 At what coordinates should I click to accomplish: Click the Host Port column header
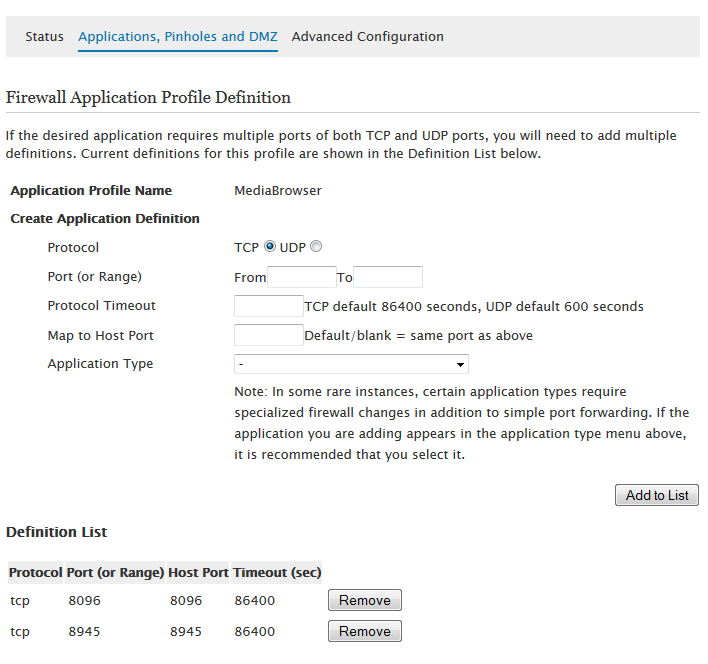click(x=199, y=572)
